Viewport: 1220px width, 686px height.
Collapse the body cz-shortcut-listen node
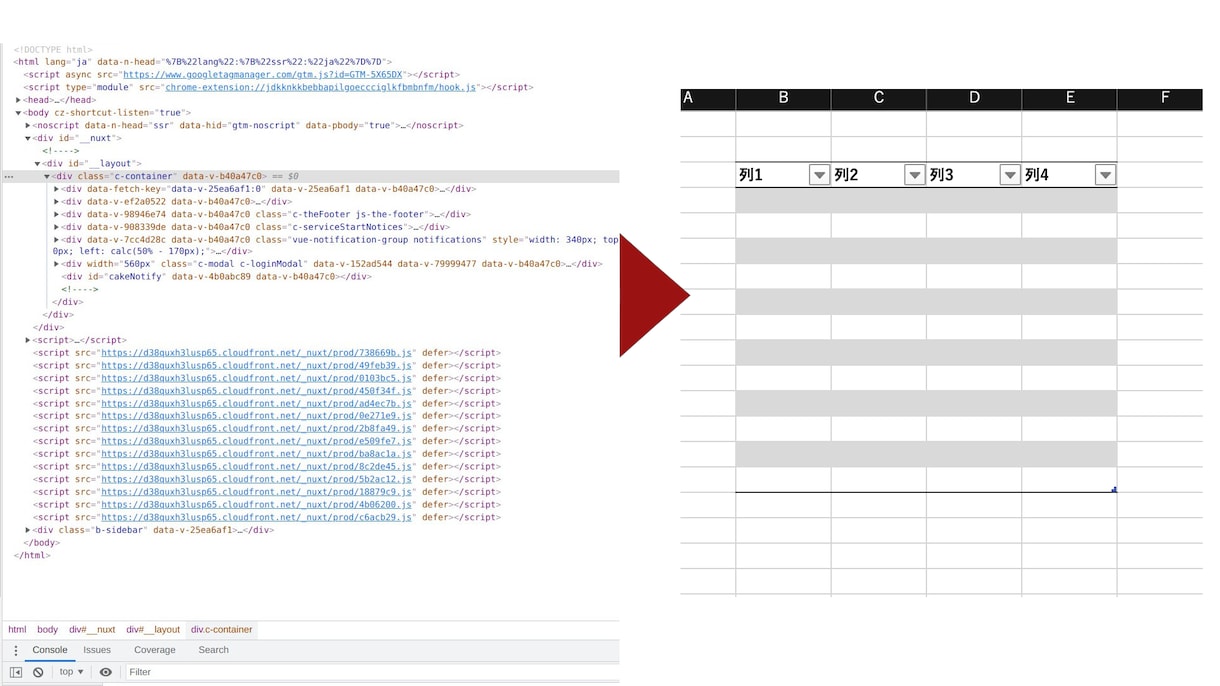point(19,113)
